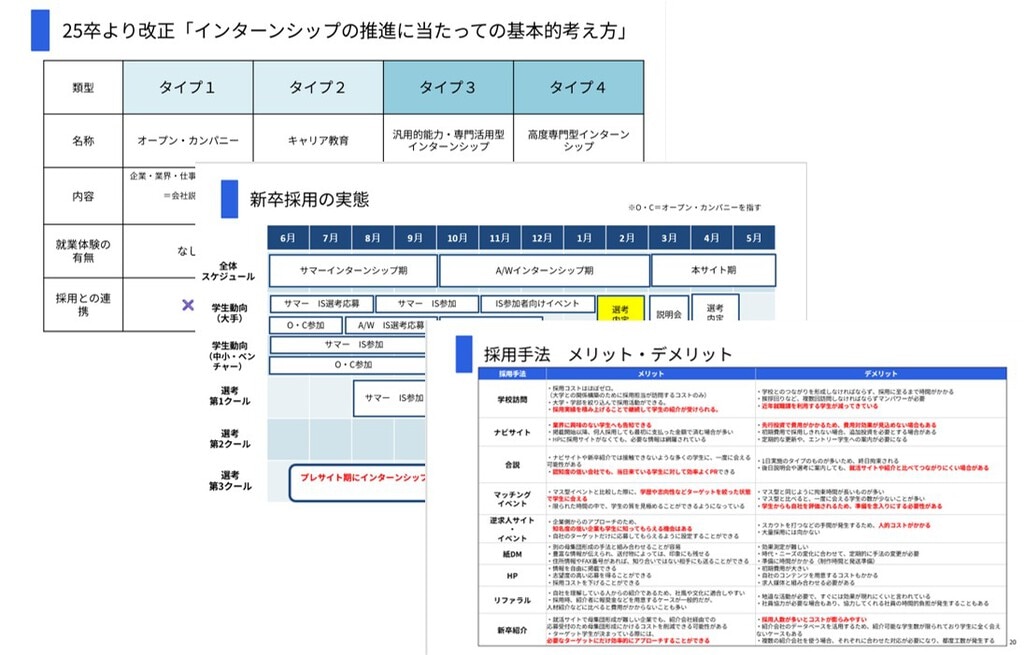This screenshot has height=655, width=1024.
Task: Click the オープン・カンパニー name cell
Action: pyautogui.click(x=187, y=141)
